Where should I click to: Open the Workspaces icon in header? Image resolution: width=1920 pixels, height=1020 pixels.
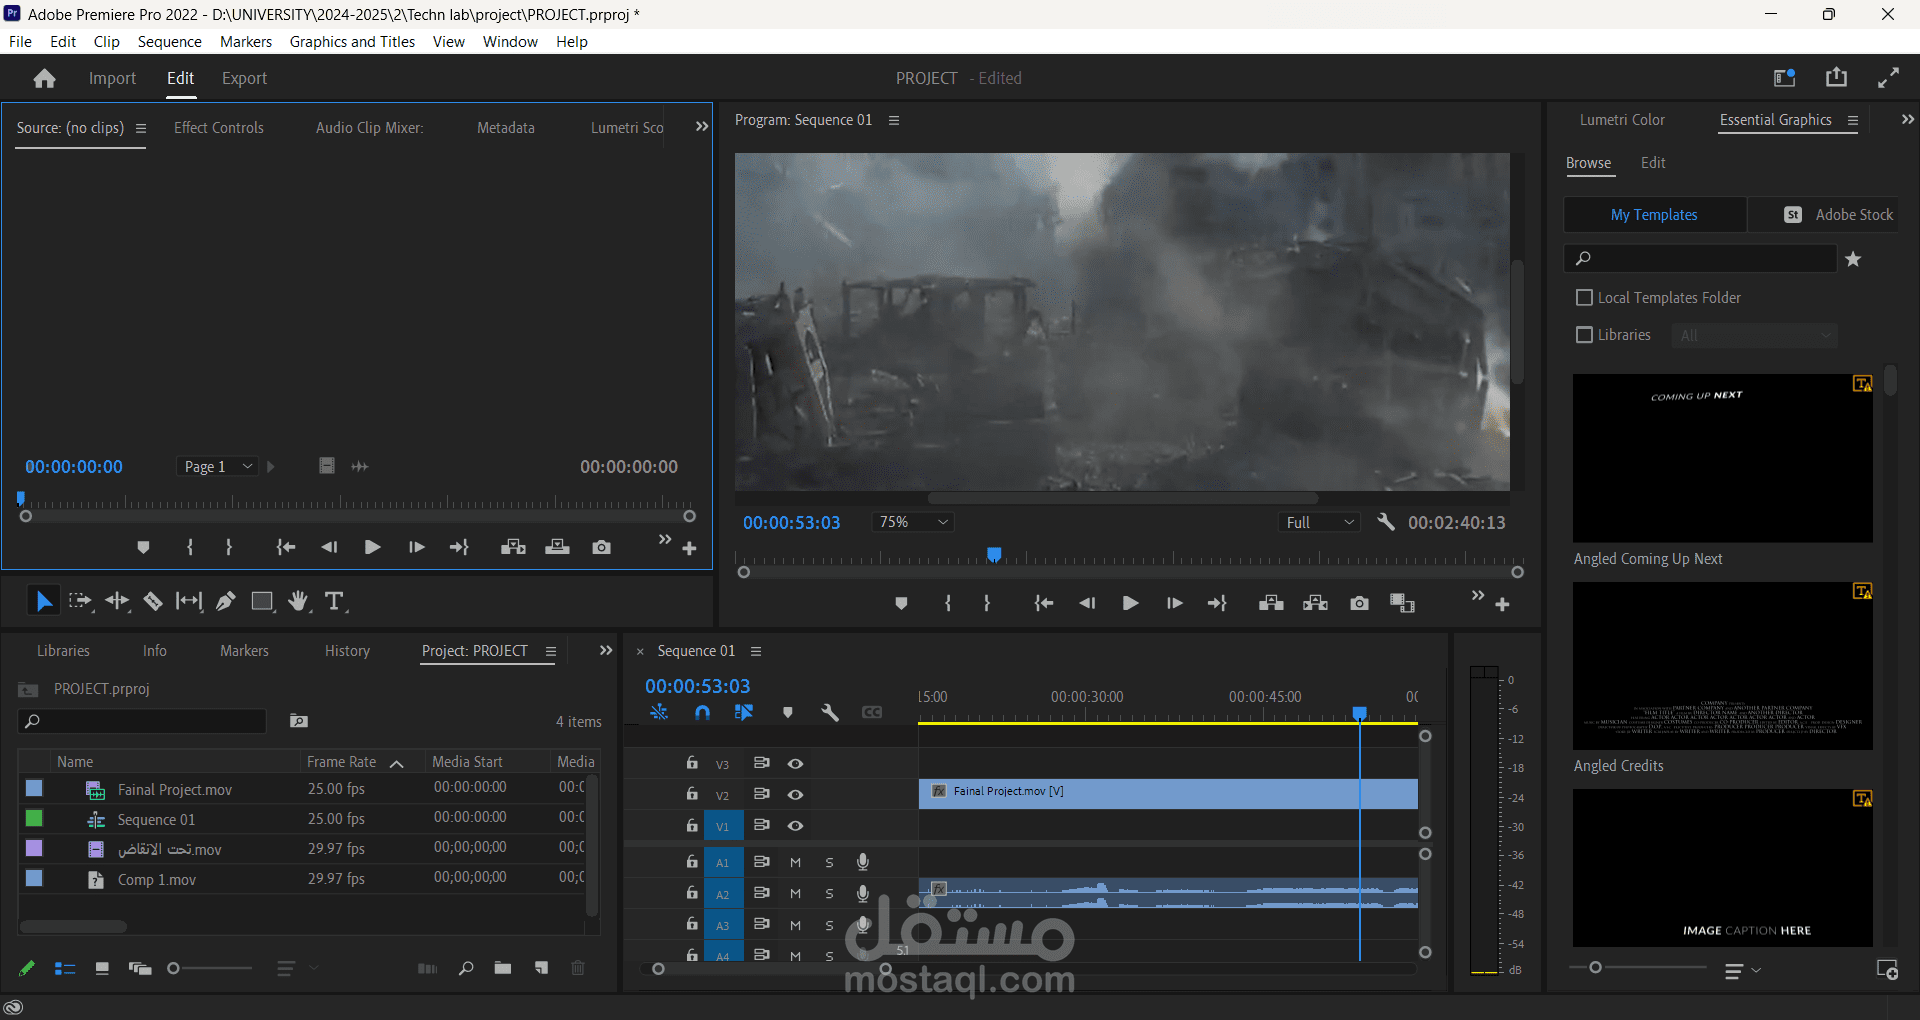tap(1784, 78)
